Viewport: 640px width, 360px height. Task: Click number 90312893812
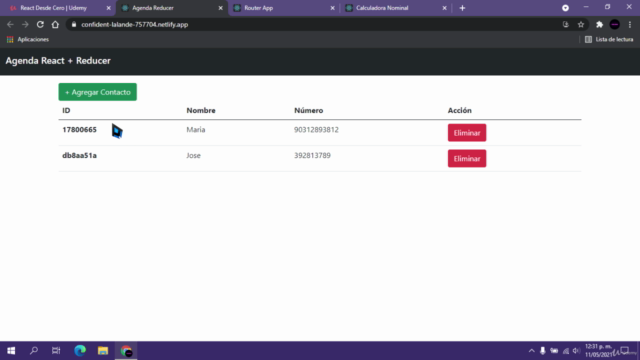coord(316,130)
